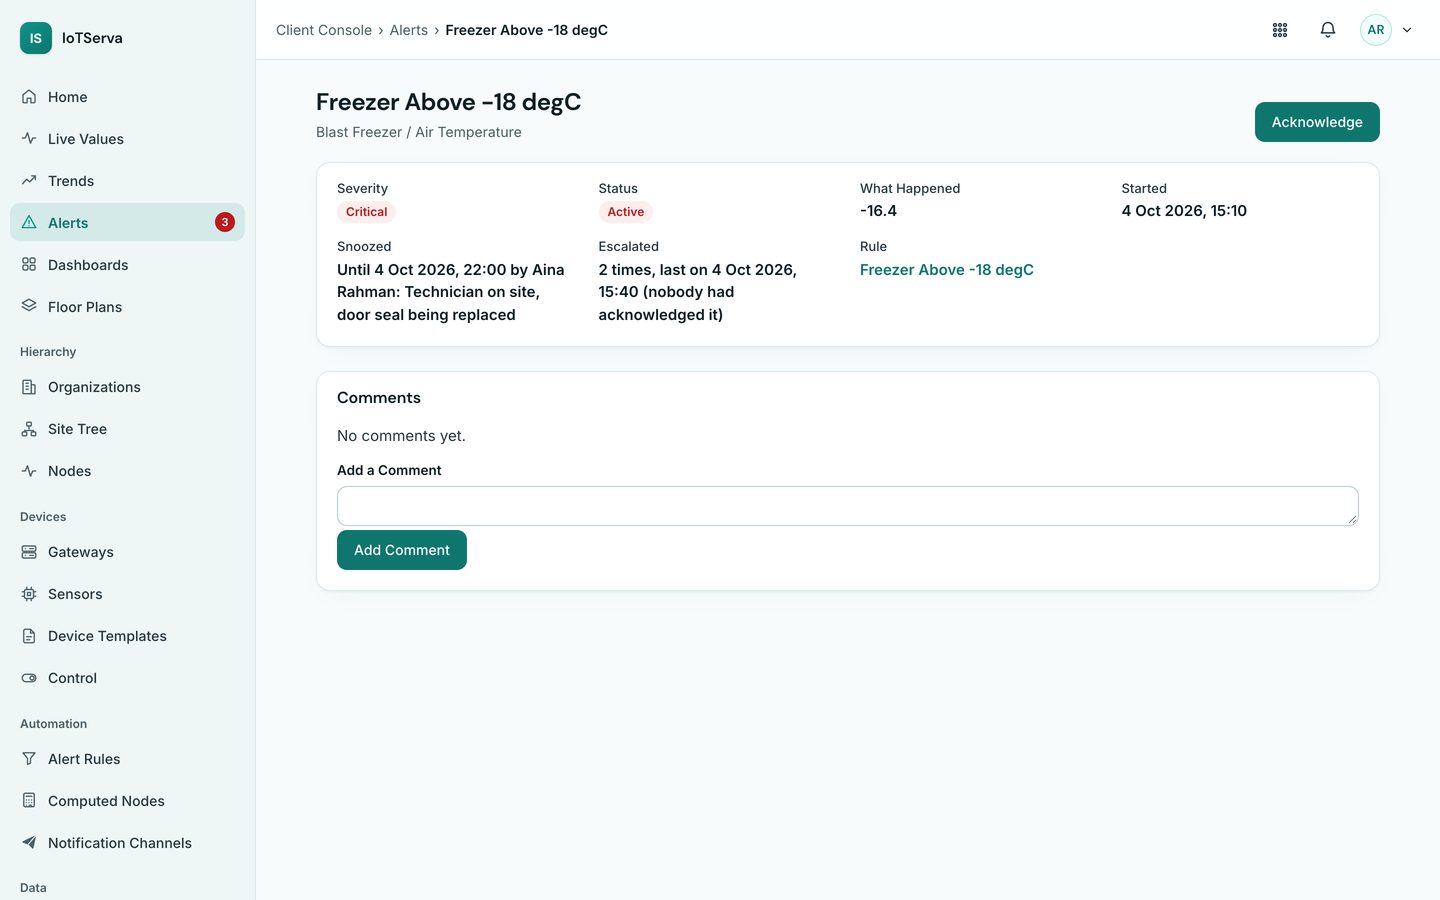This screenshot has width=1440, height=900.
Task: Click the Freezer Above -18 degC page title
Action: (x=448, y=102)
